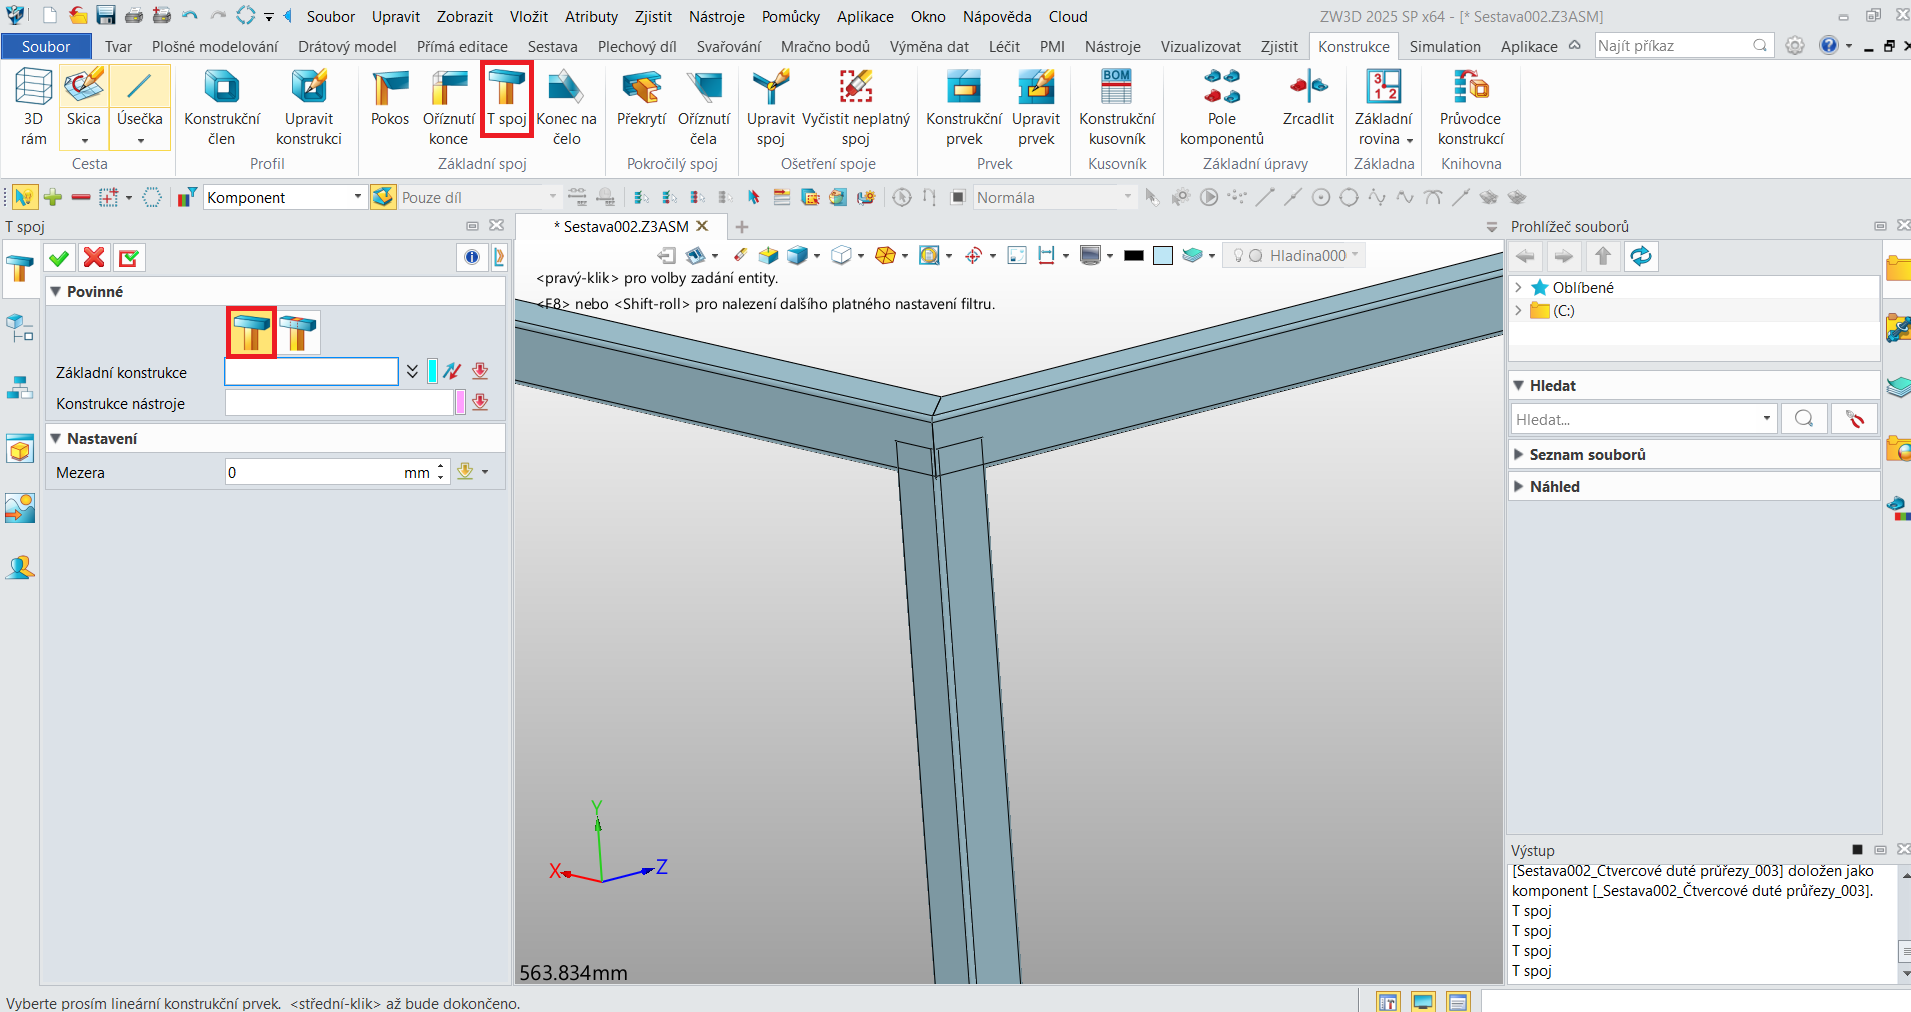
Task: Click the blue Soubor button
Action: point(46,46)
